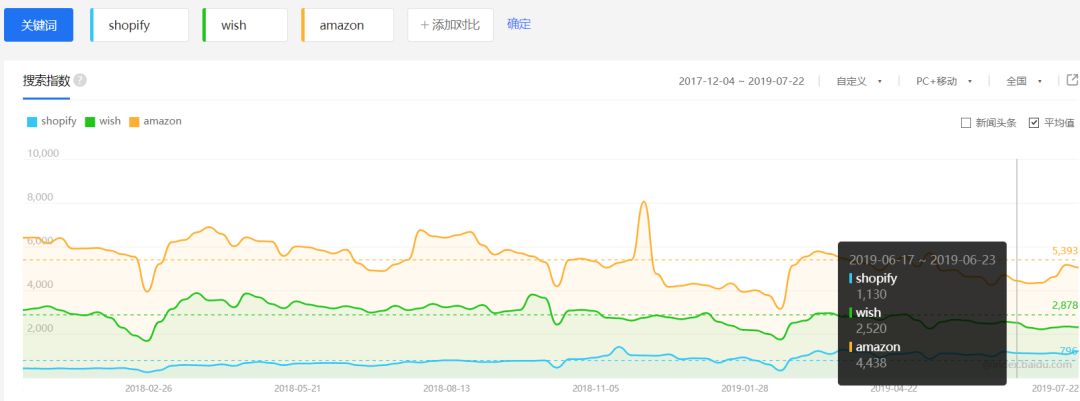Image resolution: width=1080 pixels, height=401 pixels.
Task: Expand the PC+移动 device dropdown
Action: pyautogui.click(x=944, y=81)
